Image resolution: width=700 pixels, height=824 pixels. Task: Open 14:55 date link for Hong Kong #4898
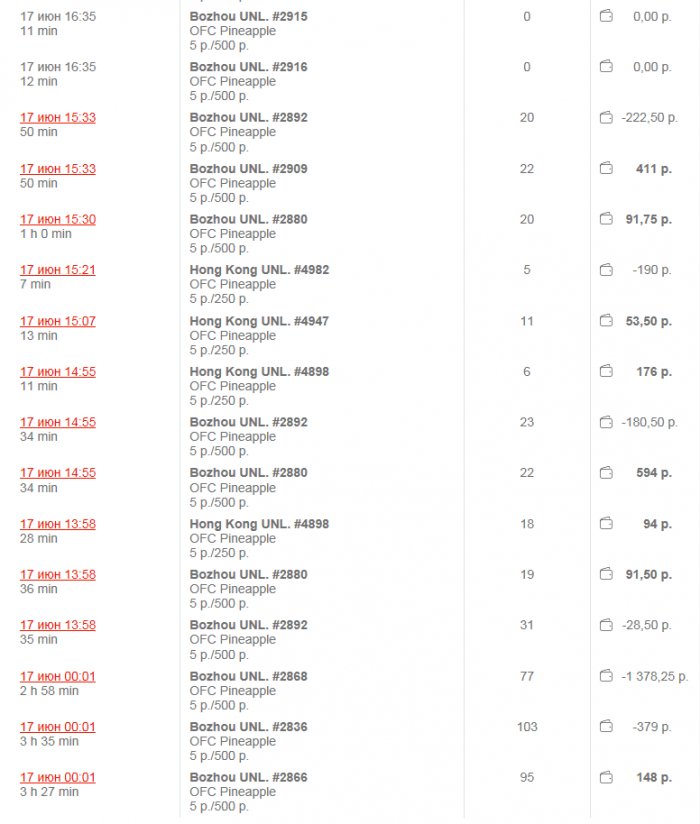click(x=58, y=372)
